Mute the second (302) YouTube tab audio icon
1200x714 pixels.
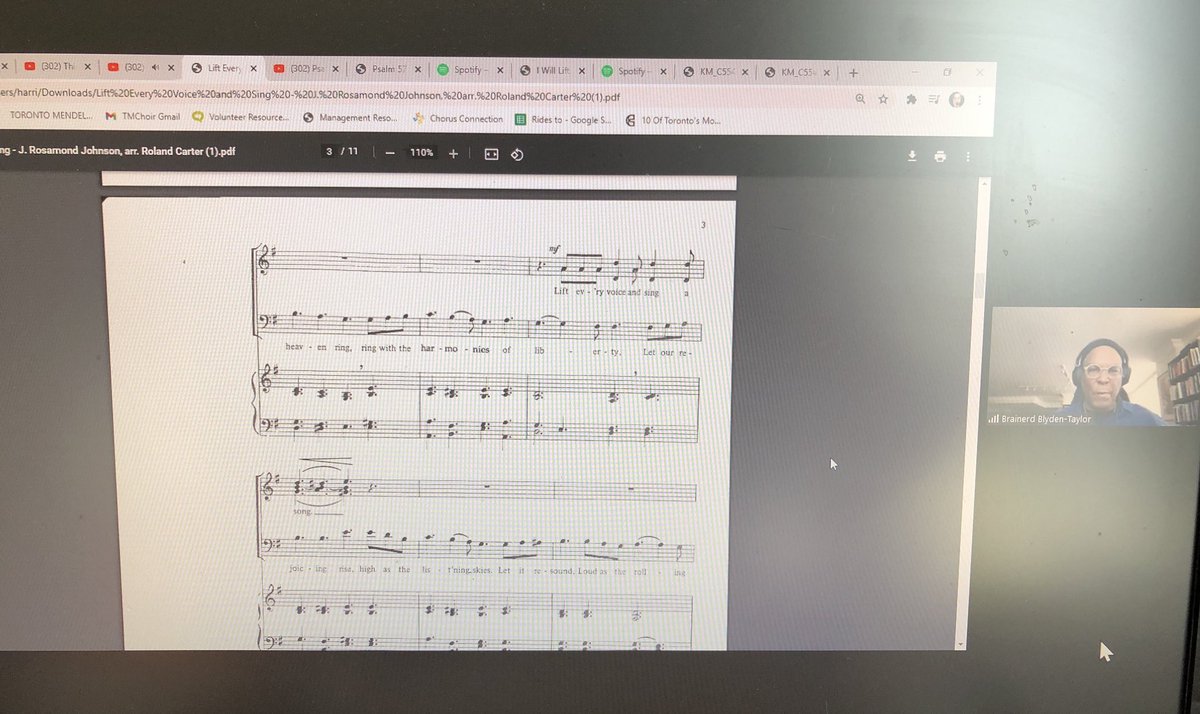click(x=156, y=68)
